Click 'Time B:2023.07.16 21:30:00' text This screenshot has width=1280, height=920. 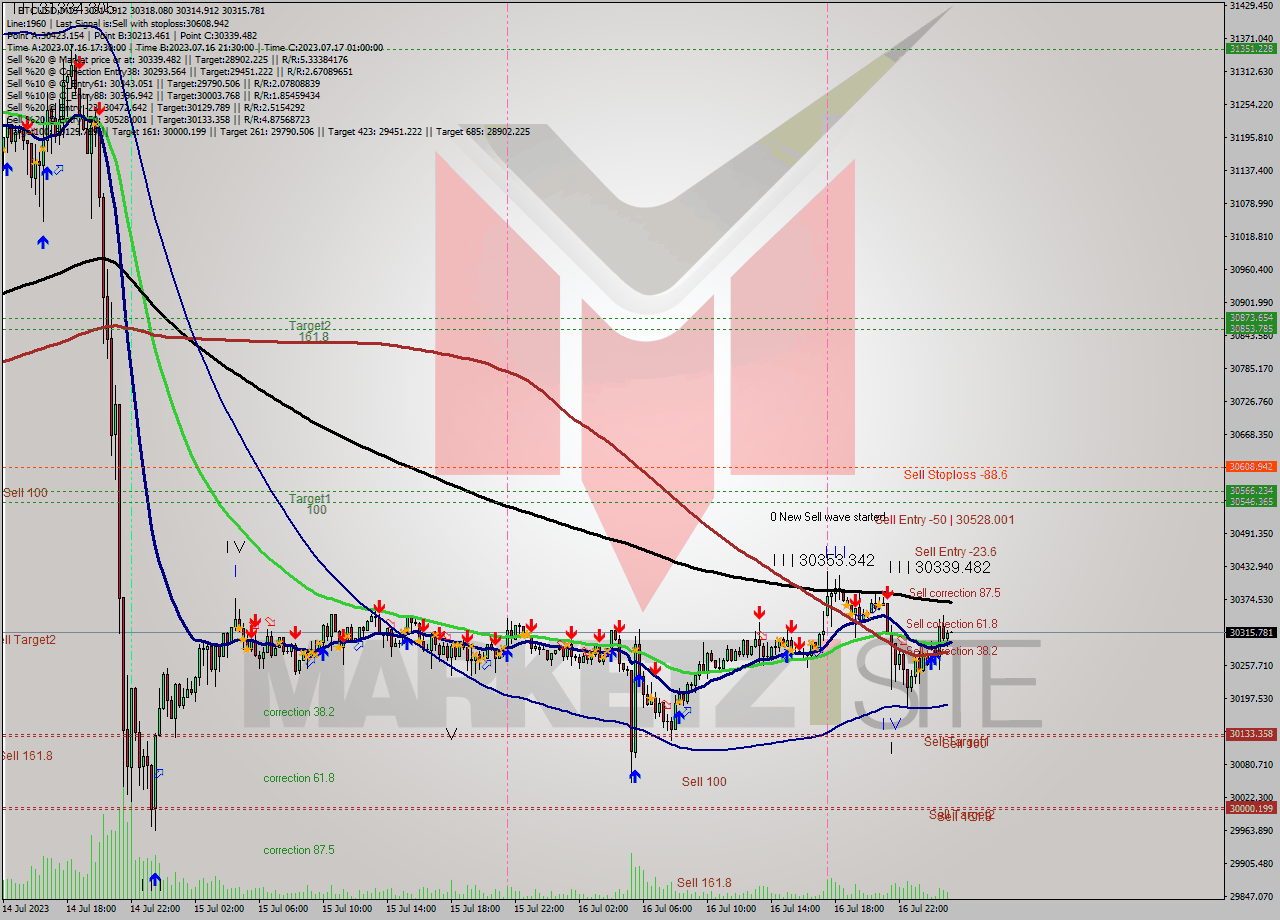(x=195, y=47)
